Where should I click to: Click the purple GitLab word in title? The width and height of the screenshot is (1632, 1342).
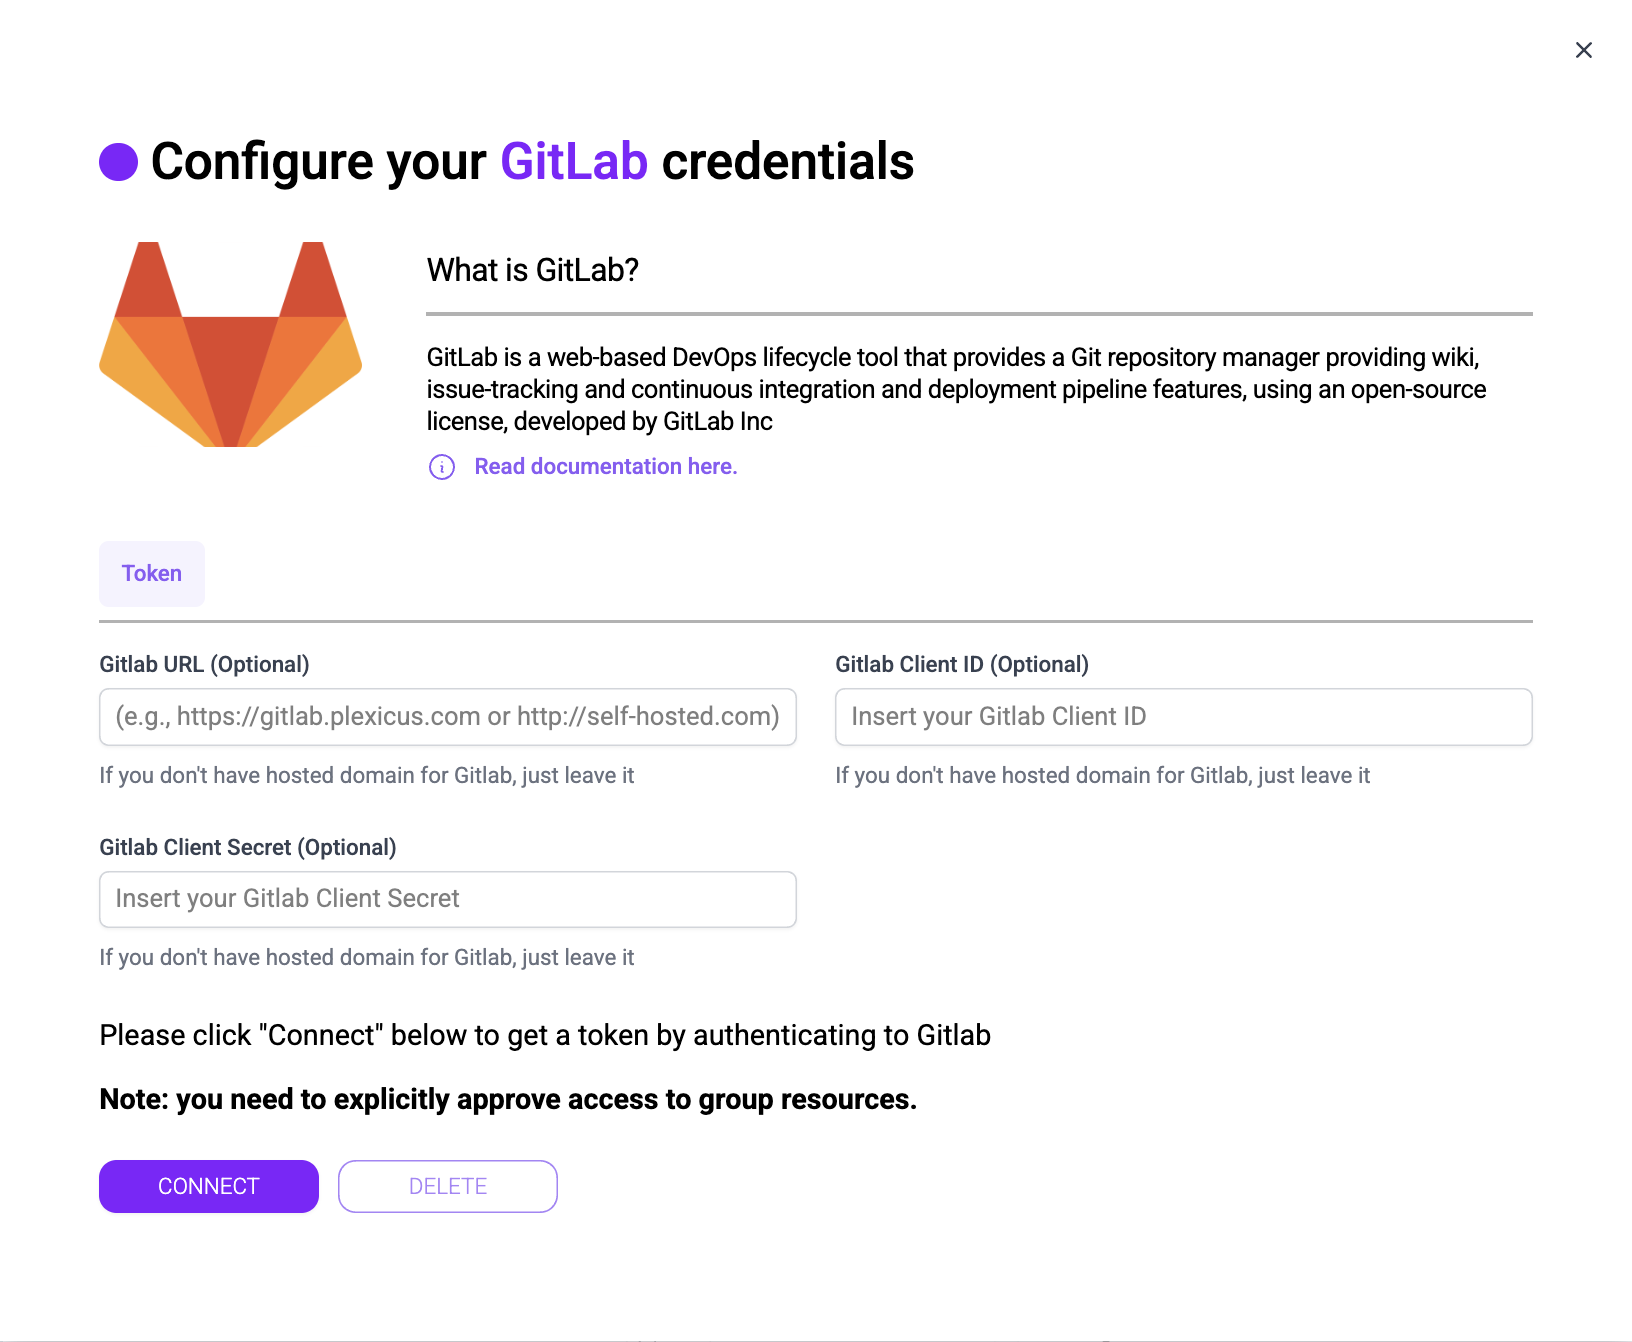pyautogui.click(x=573, y=160)
